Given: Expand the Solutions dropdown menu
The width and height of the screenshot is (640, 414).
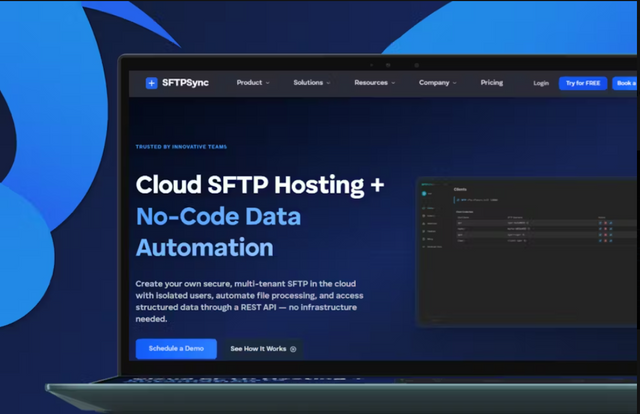Looking at the screenshot, I should (x=312, y=82).
